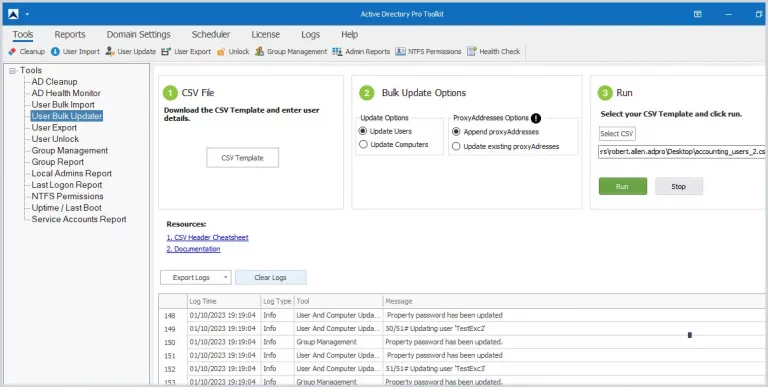Open the Logs menu tab

tap(311, 35)
